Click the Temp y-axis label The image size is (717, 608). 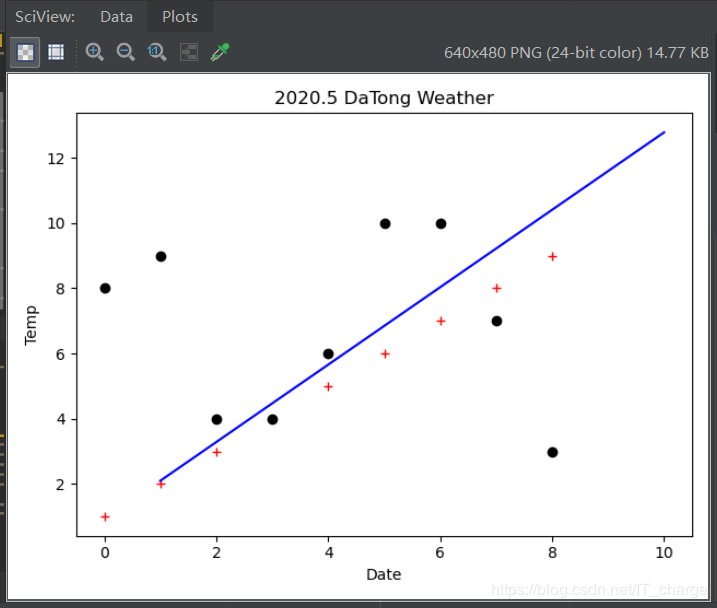pos(31,325)
